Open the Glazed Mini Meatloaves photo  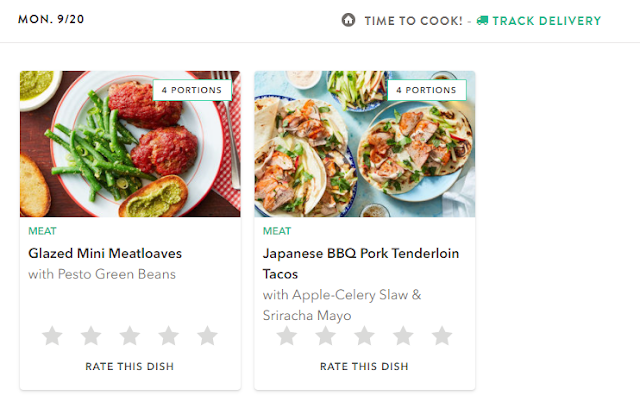[130, 144]
